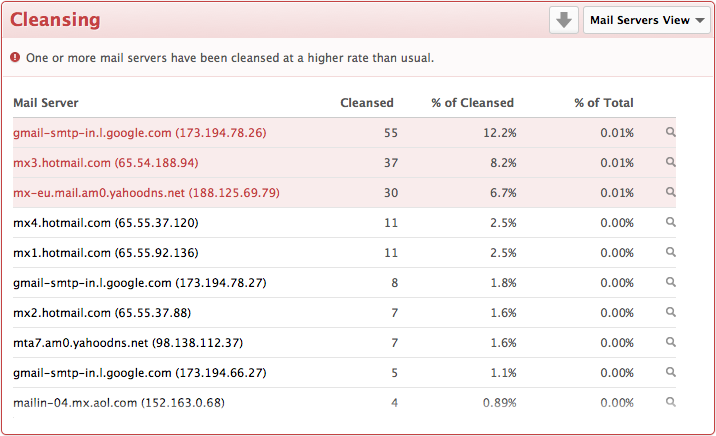
Task: Sort by % of Cleansed column header
Action: pyautogui.click(x=473, y=103)
